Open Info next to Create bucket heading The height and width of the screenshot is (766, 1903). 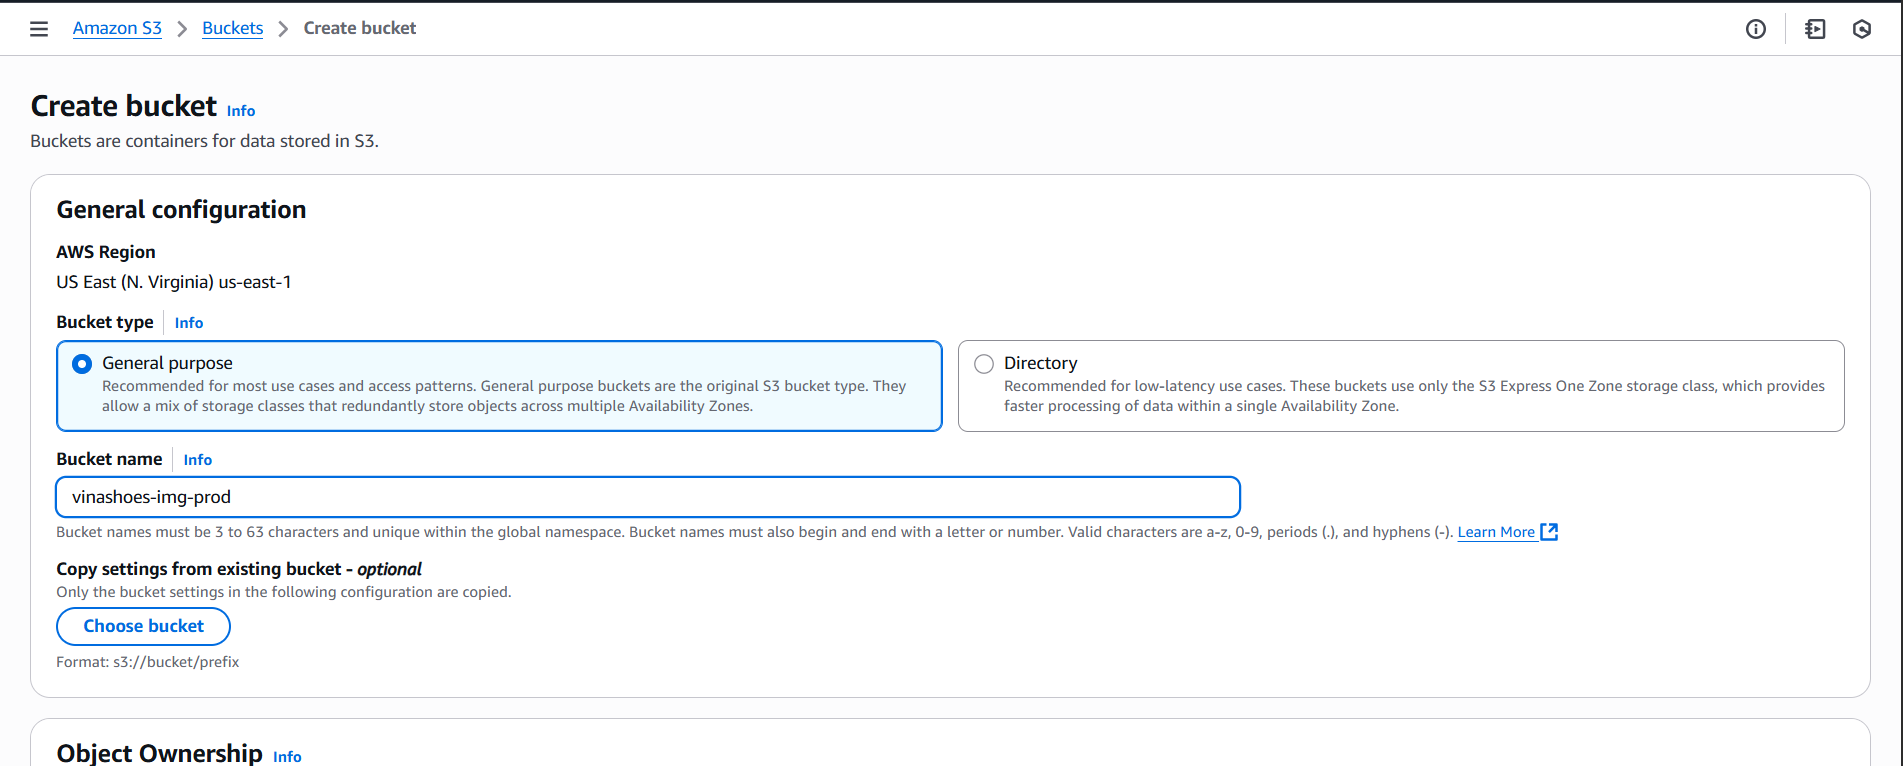[x=241, y=111]
